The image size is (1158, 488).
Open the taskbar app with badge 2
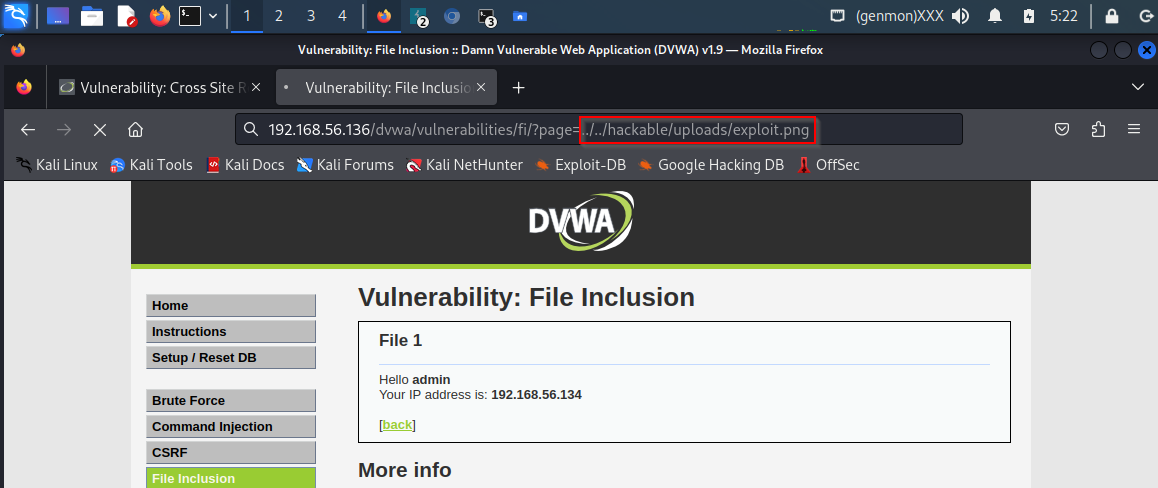tap(419, 16)
